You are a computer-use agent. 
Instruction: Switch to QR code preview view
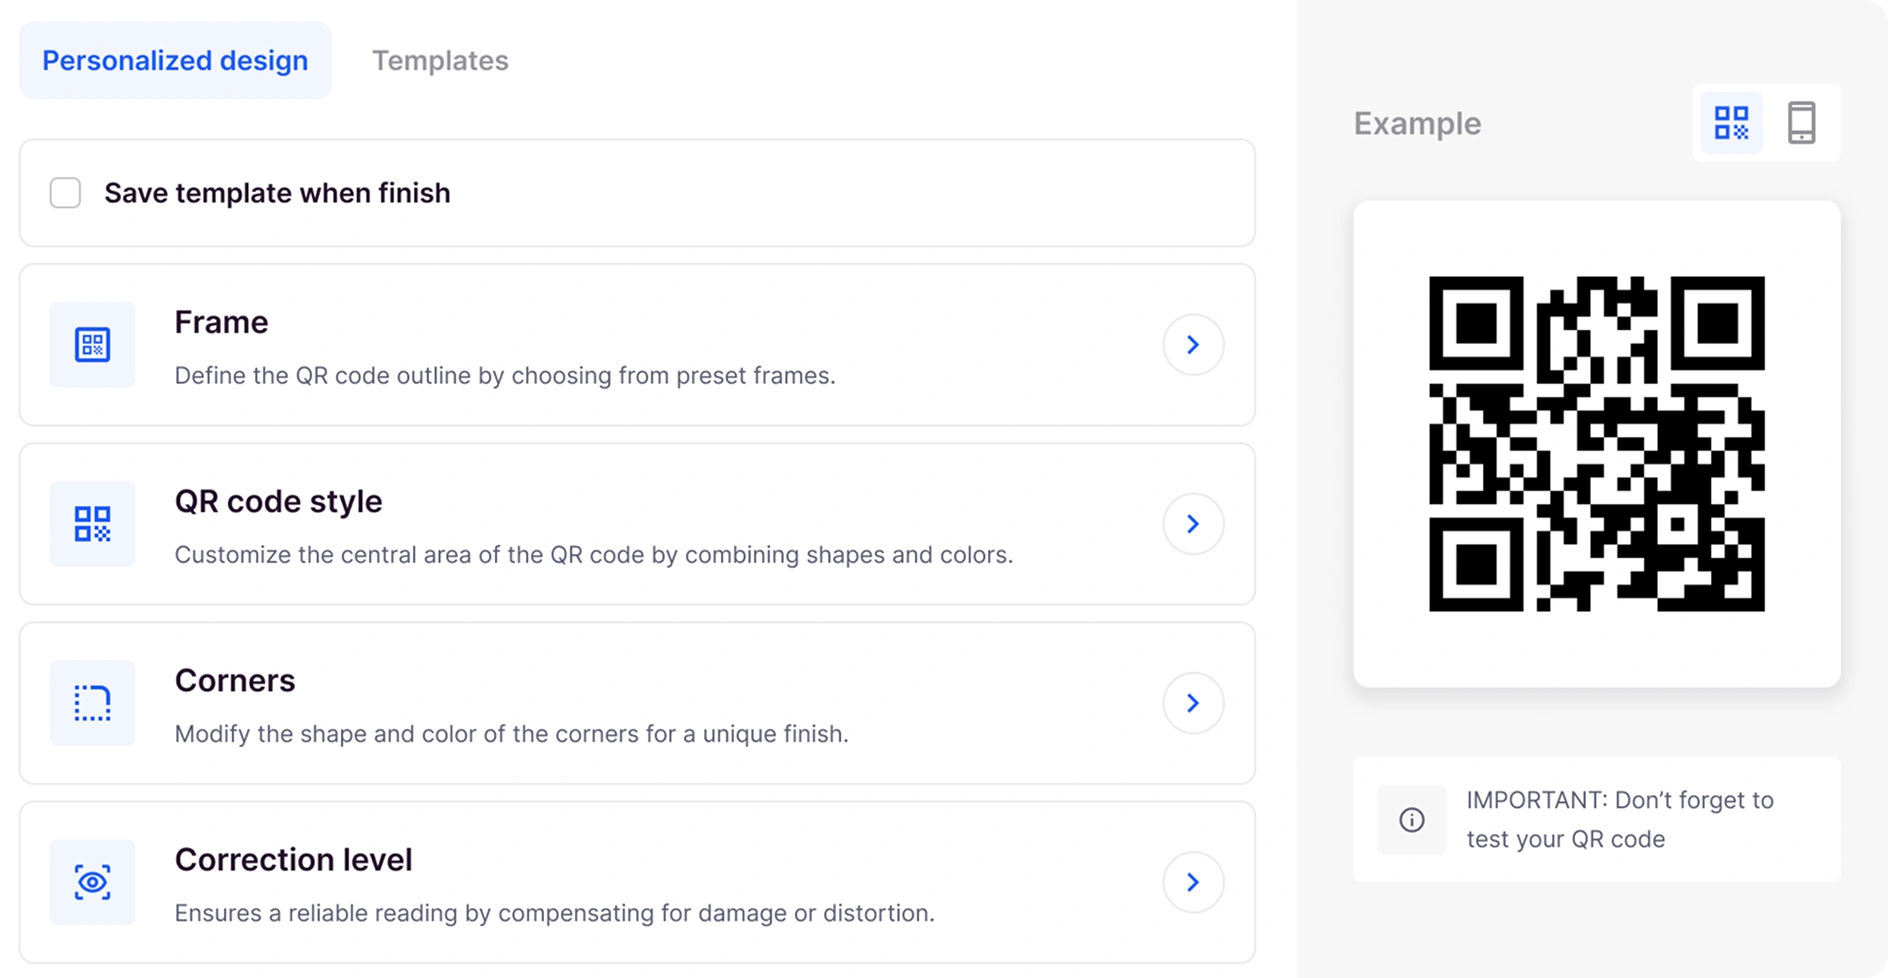click(x=1731, y=123)
